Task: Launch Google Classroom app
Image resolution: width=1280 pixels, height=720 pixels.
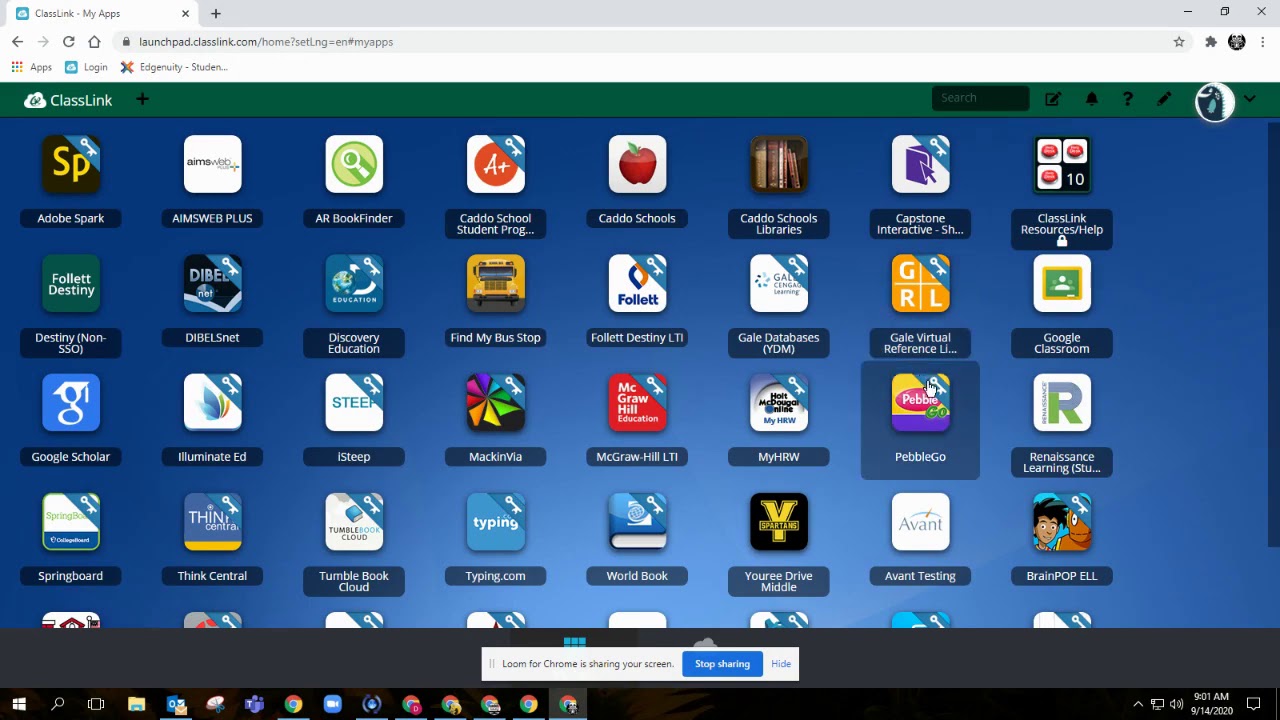Action: tap(1062, 283)
